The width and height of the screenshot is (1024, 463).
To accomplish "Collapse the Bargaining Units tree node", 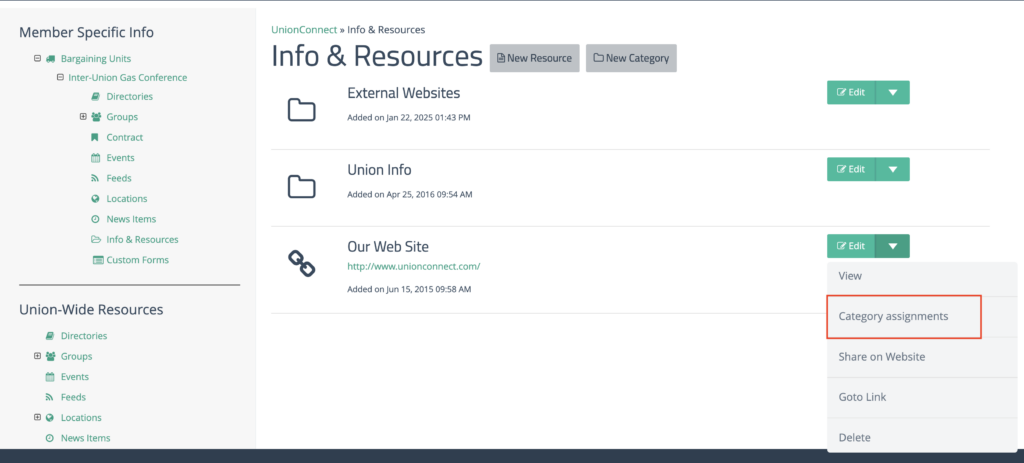I will 37,59.
